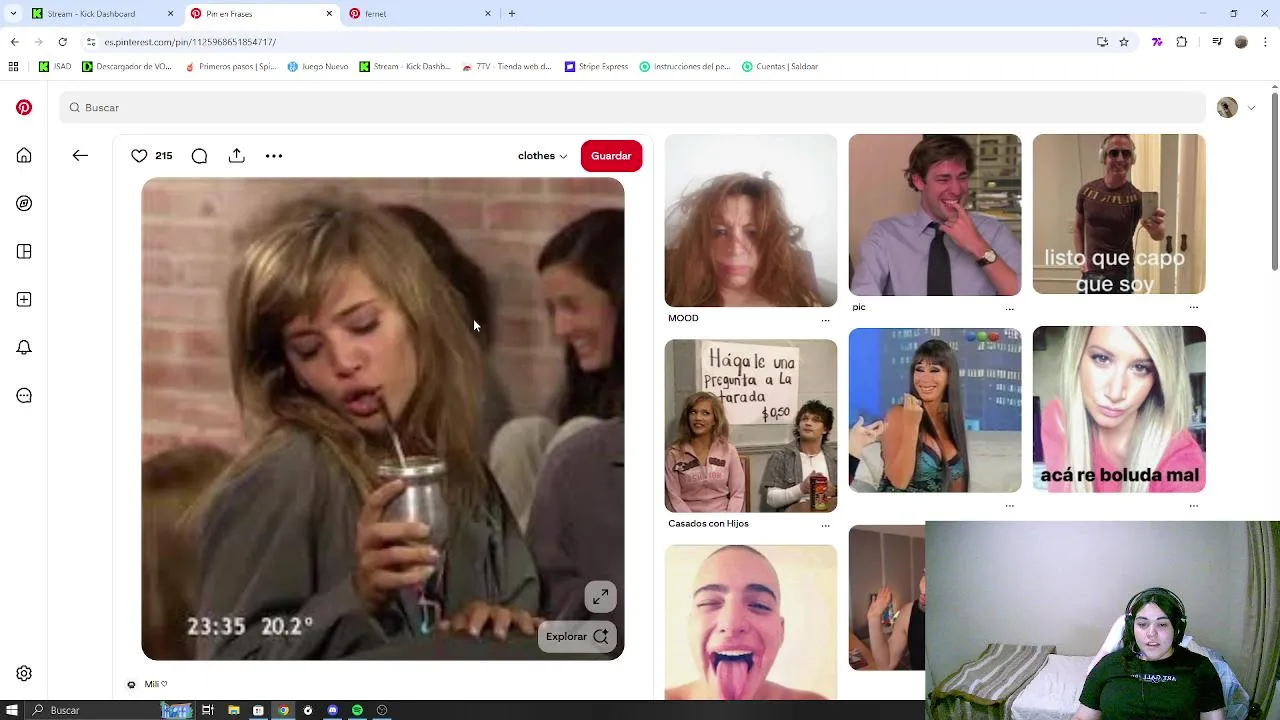Click the address bar URL

click(190, 42)
